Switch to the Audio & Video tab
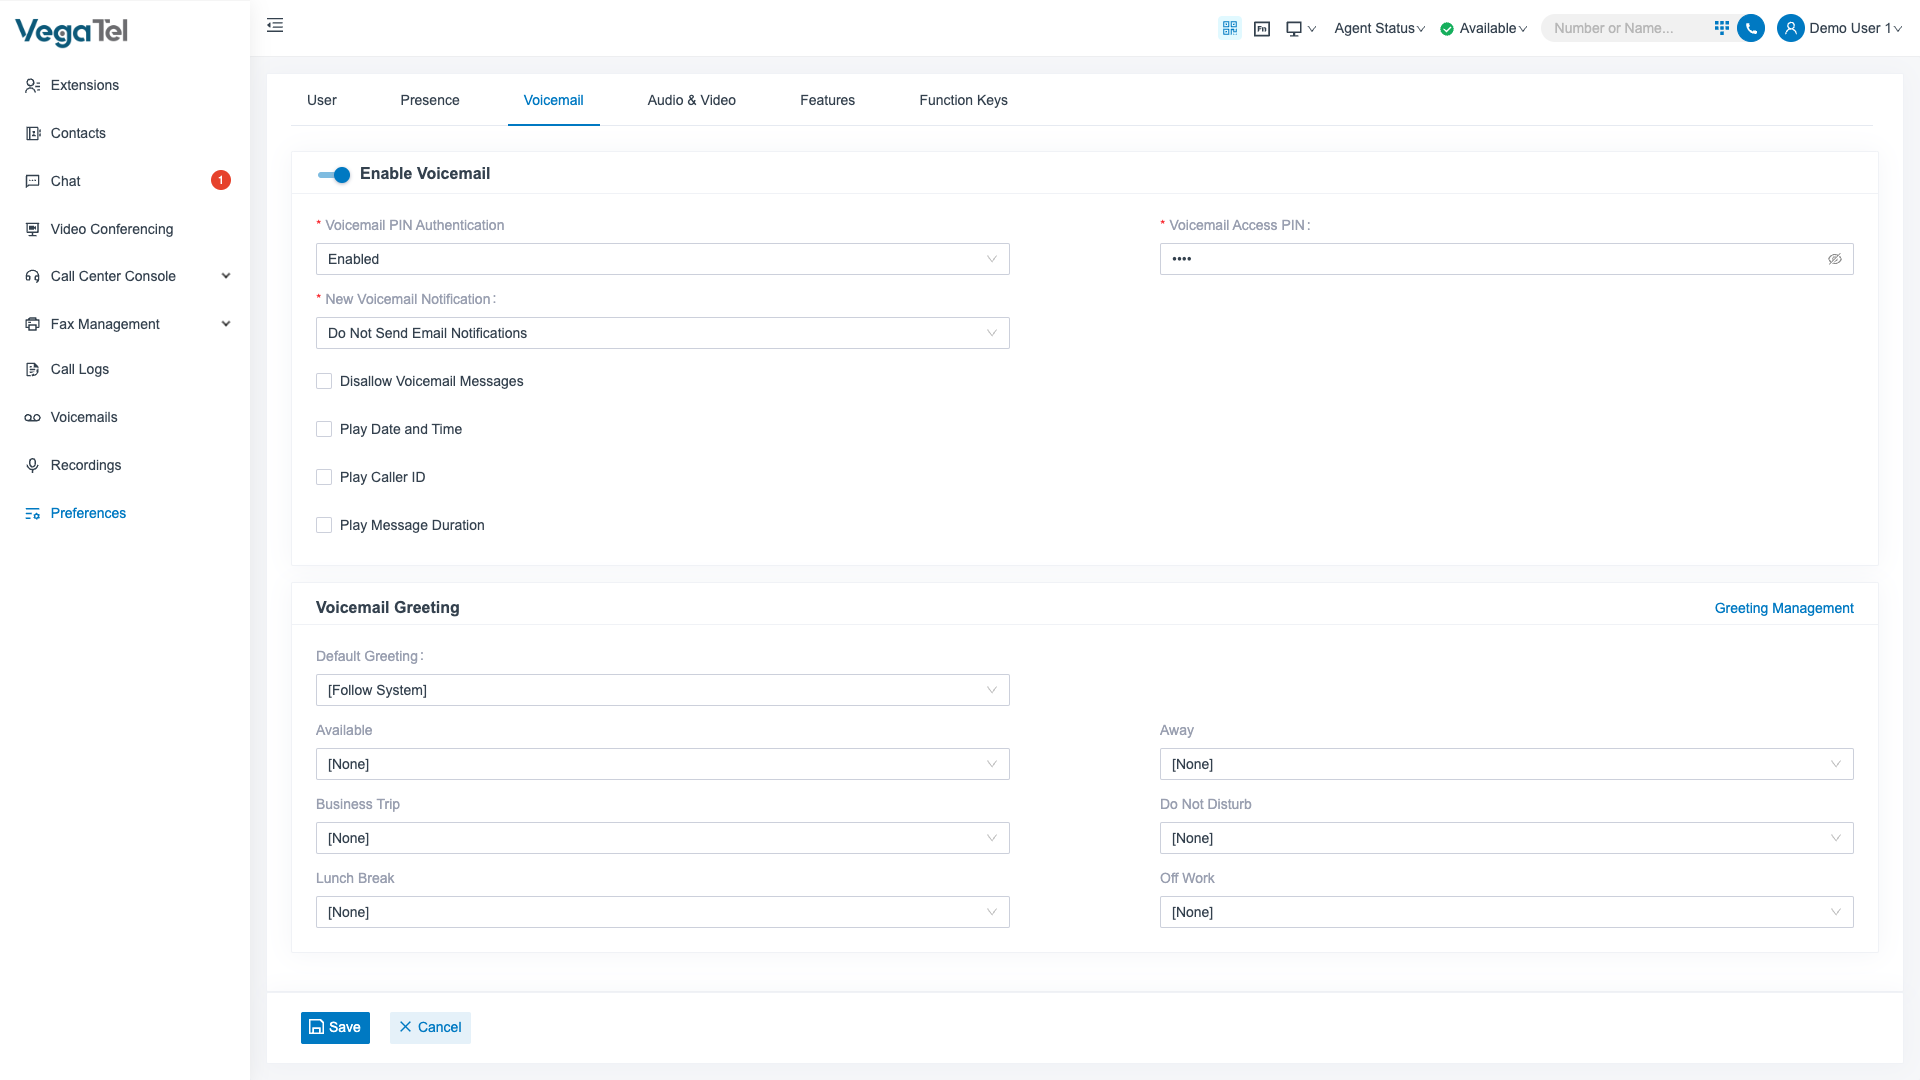The height and width of the screenshot is (1080, 1920). click(x=691, y=100)
